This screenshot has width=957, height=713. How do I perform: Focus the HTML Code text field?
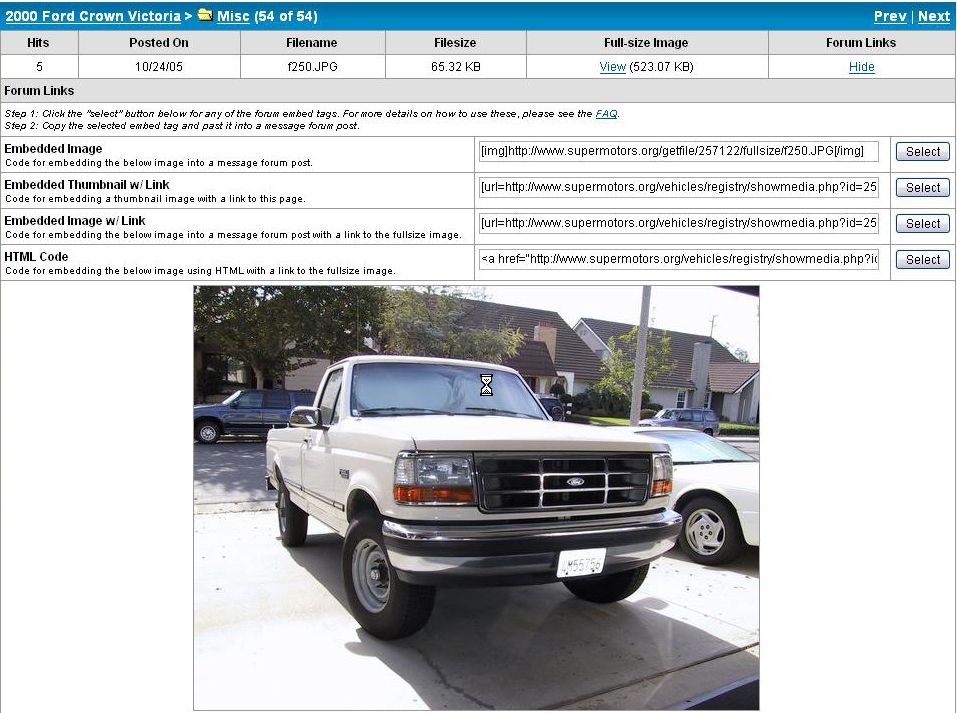pos(679,259)
